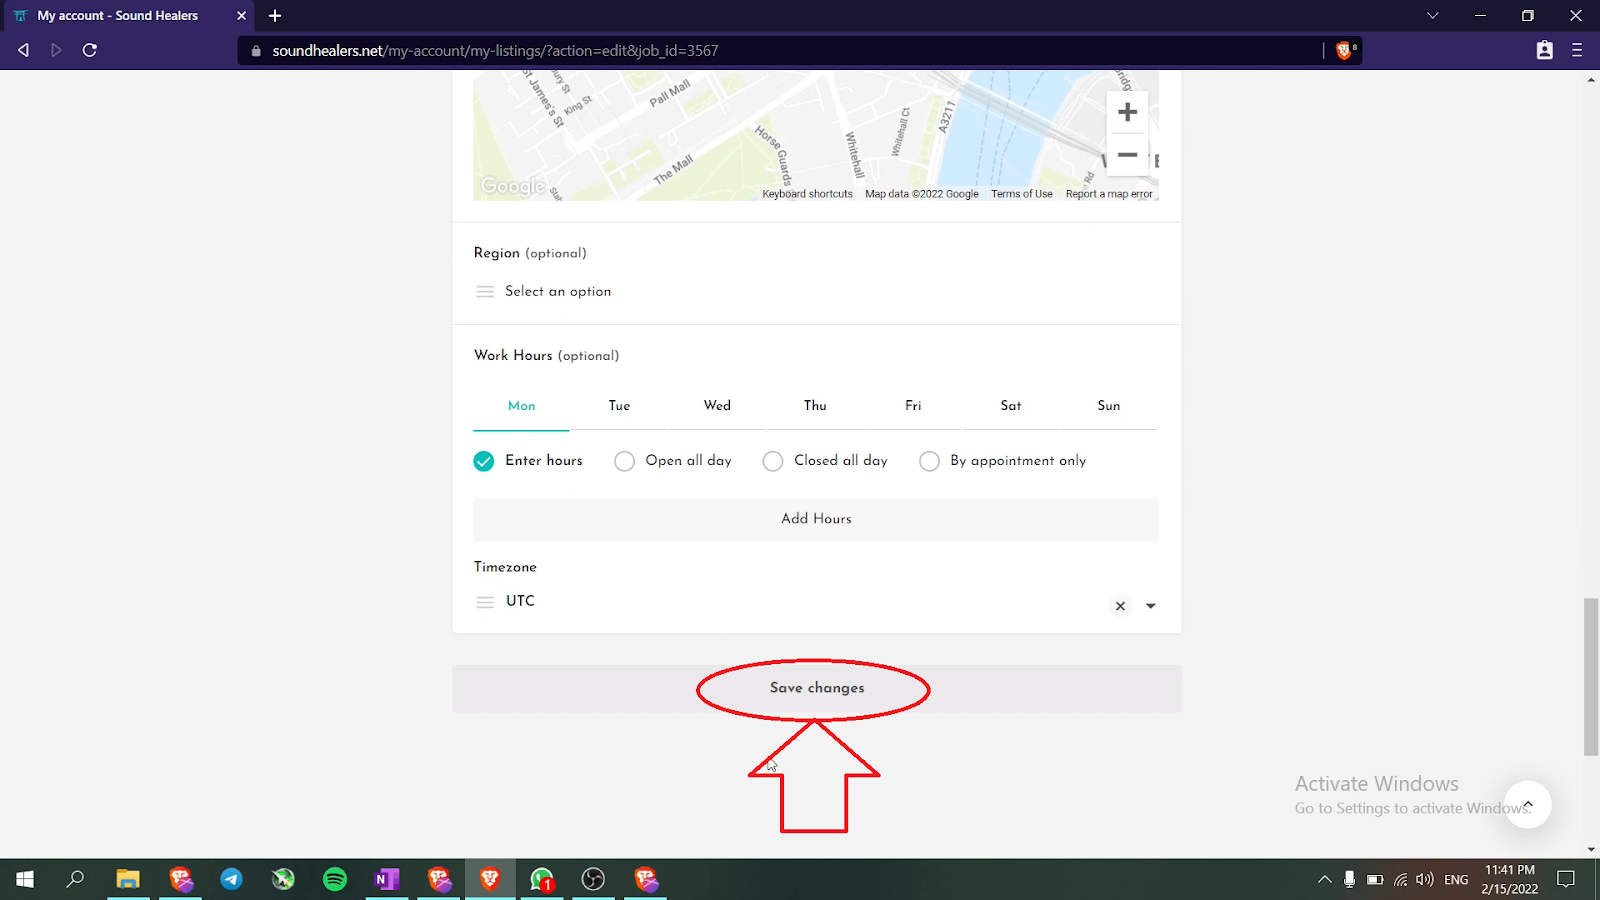The width and height of the screenshot is (1600, 900).
Task: Switch to the Wed work hours tab
Action: coord(717,406)
